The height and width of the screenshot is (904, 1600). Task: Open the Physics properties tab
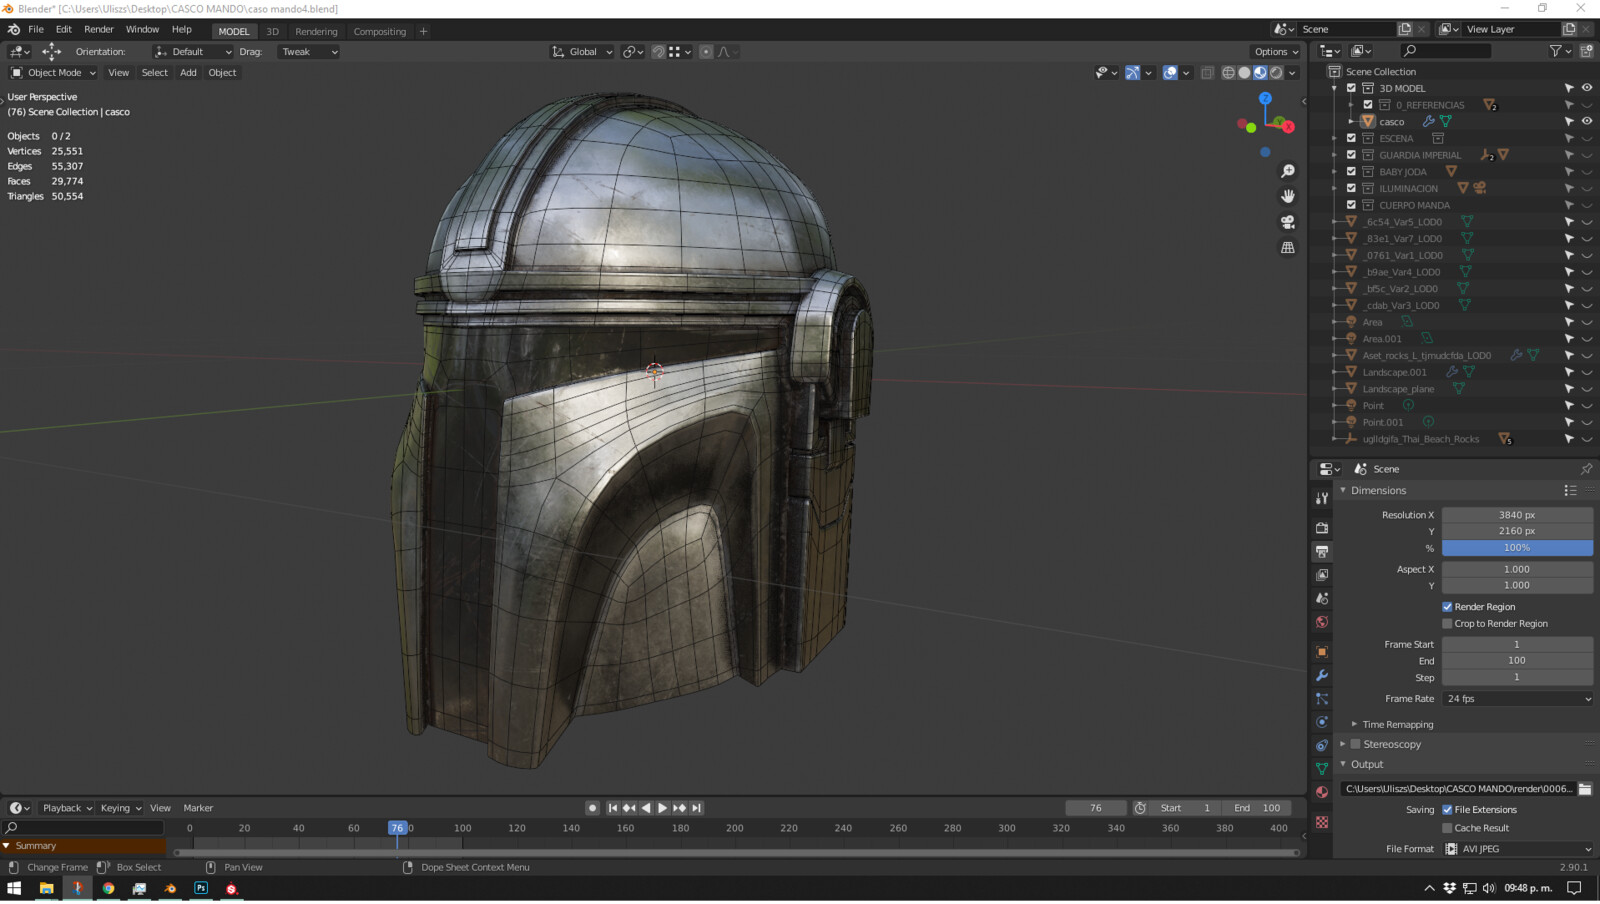[x=1322, y=722]
